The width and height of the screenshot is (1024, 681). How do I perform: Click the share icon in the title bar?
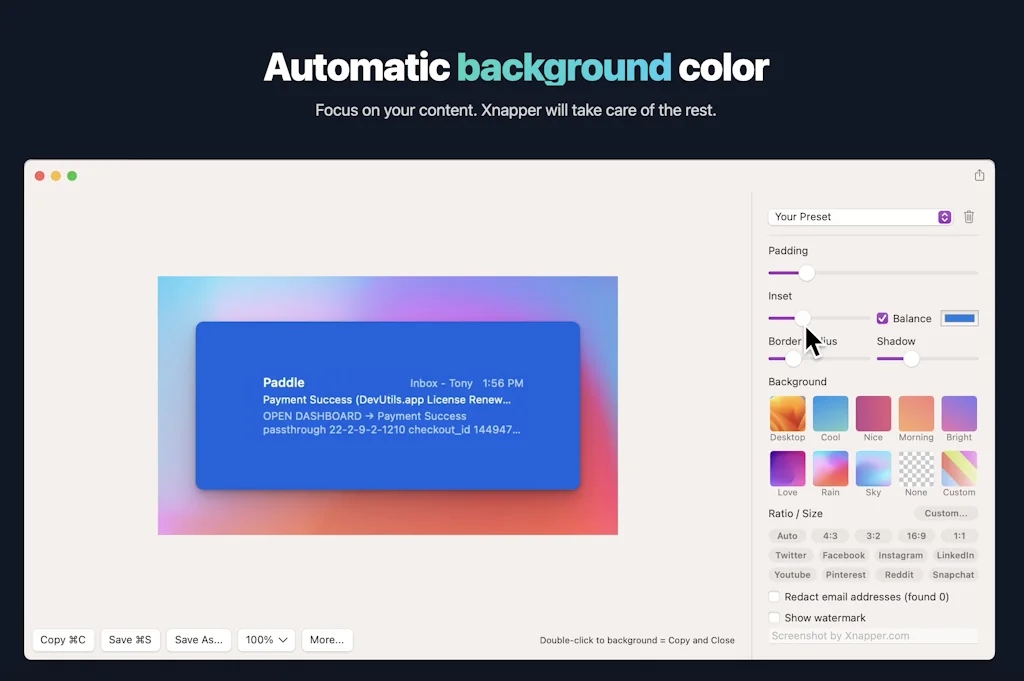(979, 175)
